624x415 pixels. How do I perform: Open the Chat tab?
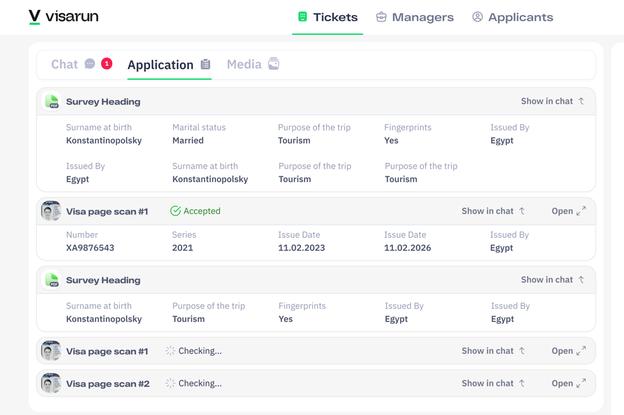click(82, 64)
